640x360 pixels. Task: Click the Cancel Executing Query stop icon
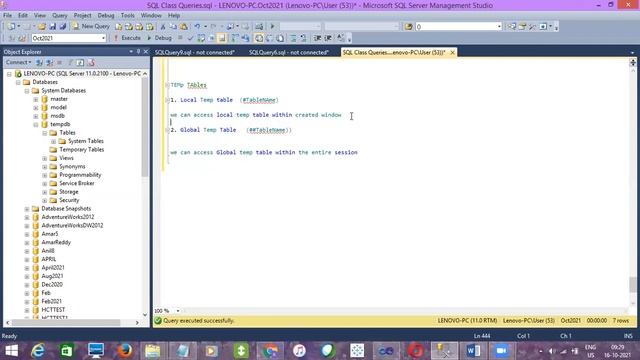pyautogui.click(x=180, y=38)
